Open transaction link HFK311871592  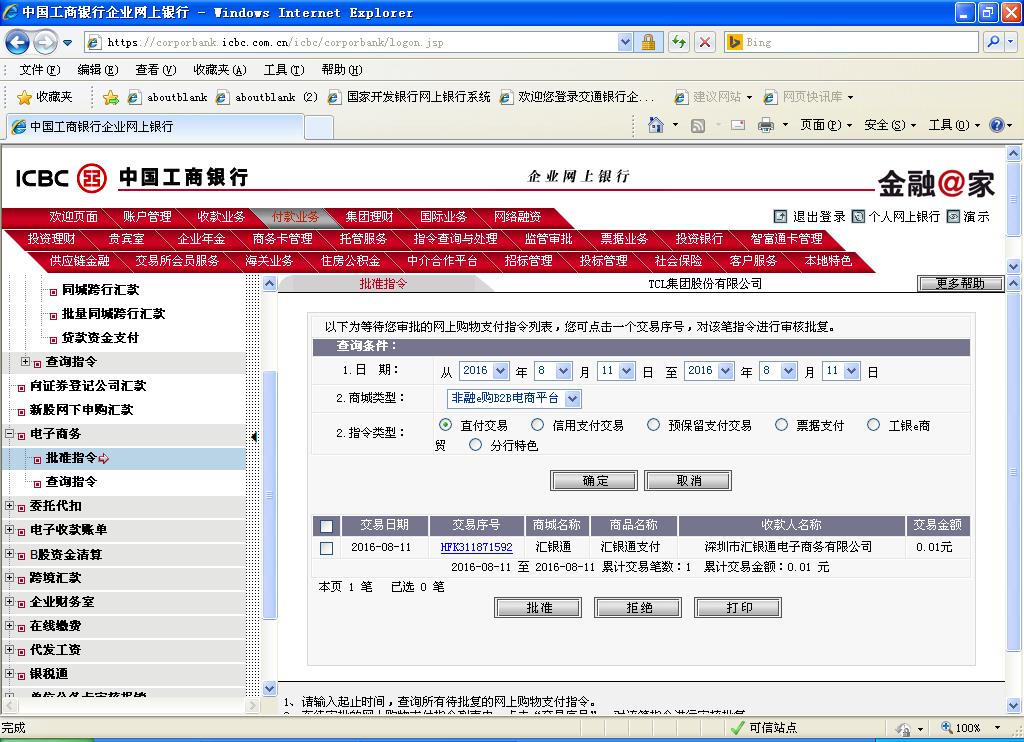[476, 547]
